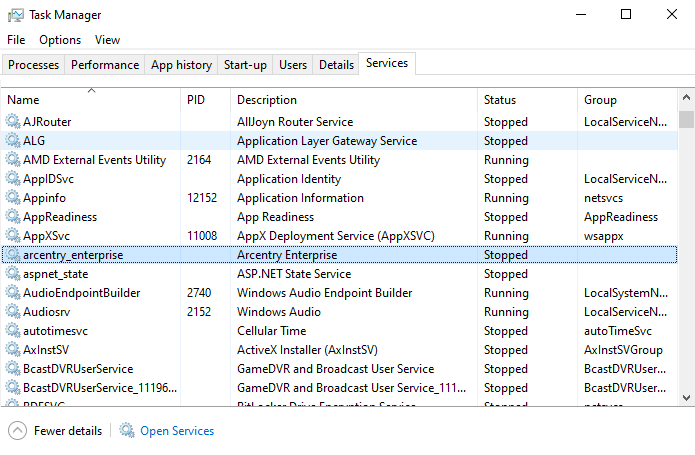Click the gear icon beside AppIDSvc
Screen dimensions: 695x455
pos(13,179)
